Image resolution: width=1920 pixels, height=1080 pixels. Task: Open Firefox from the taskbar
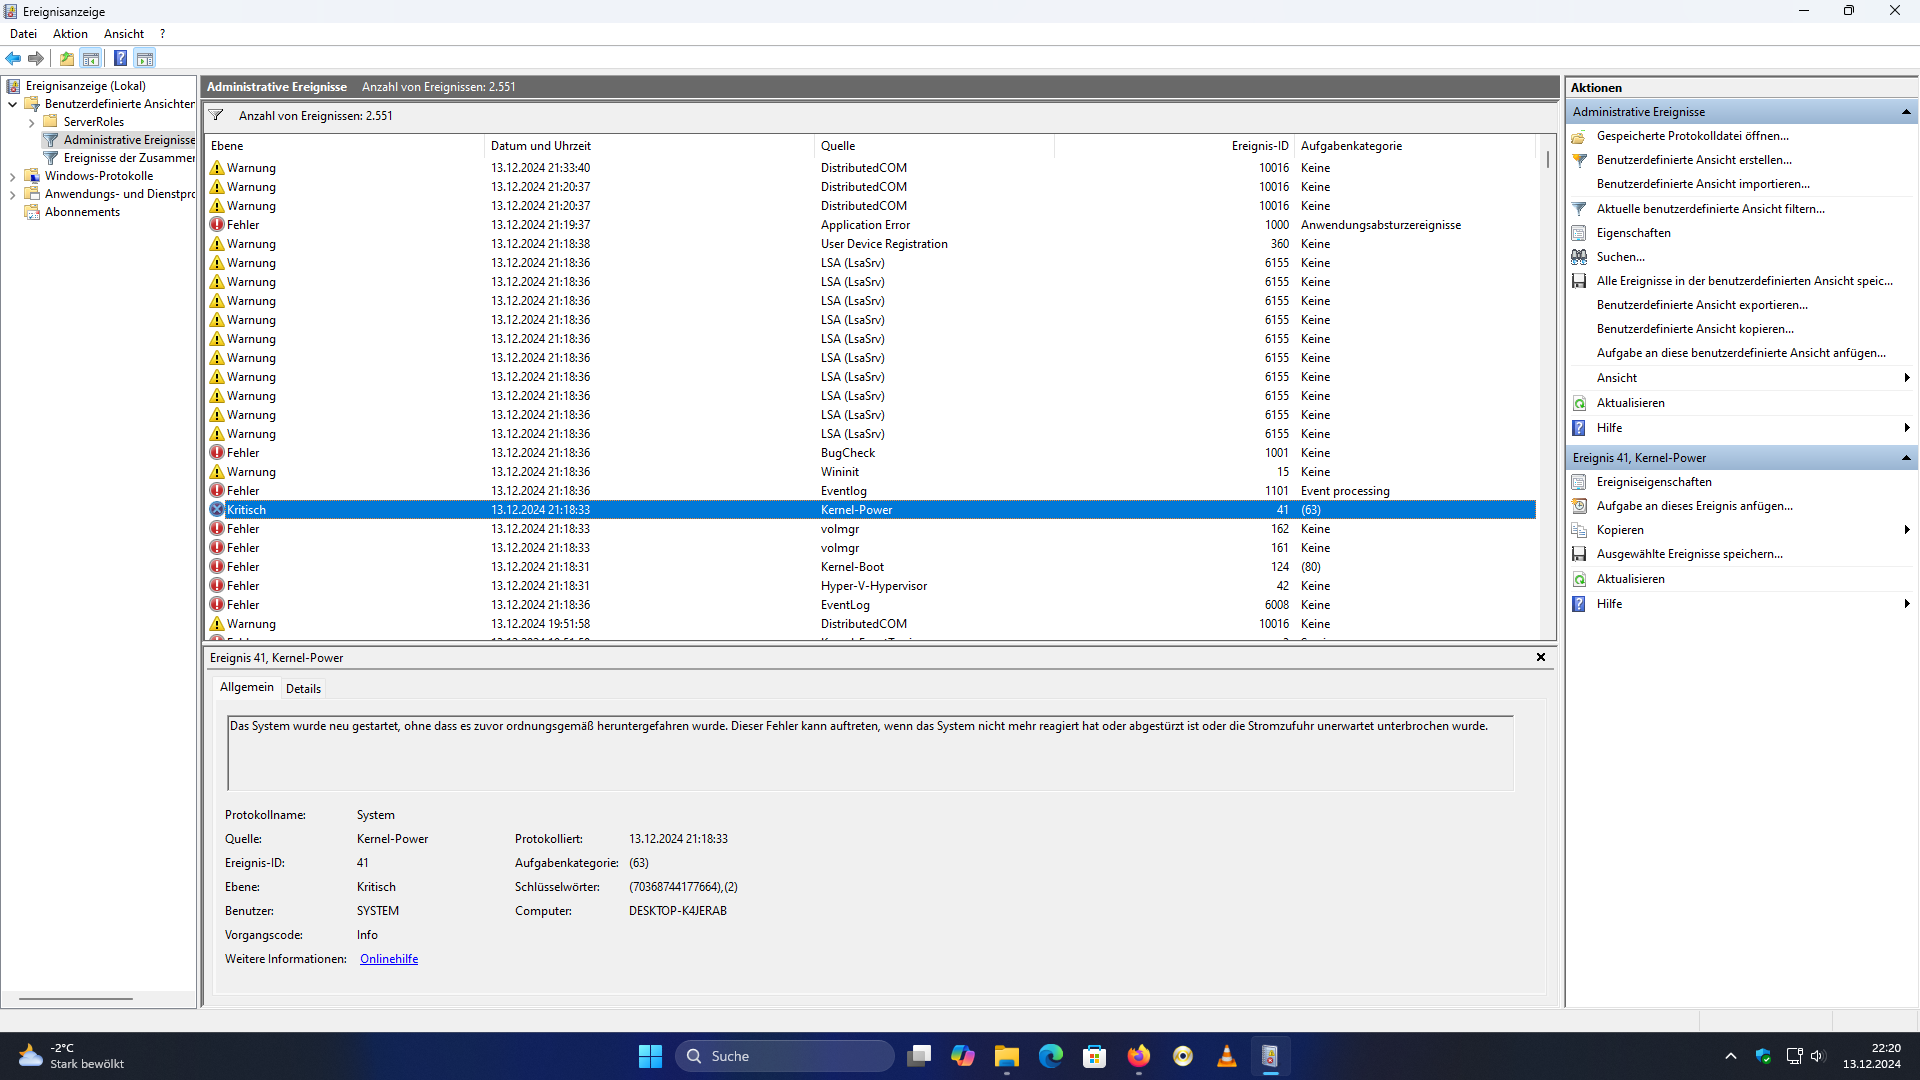pyautogui.click(x=1138, y=1056)
